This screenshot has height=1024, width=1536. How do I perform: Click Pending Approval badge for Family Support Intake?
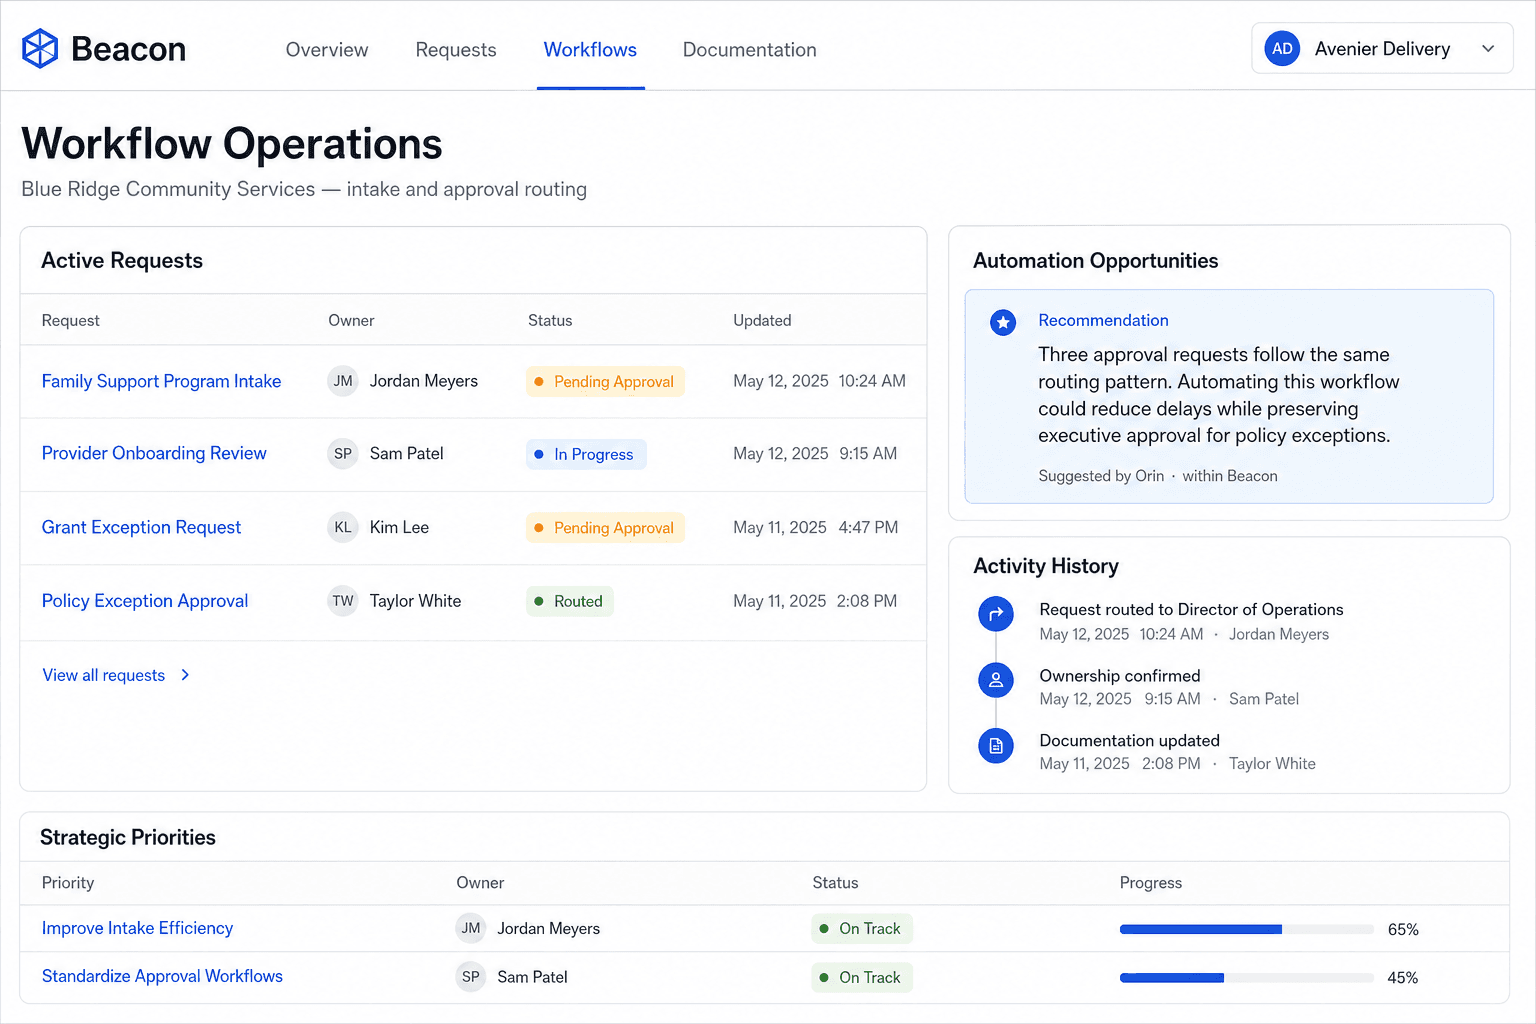coord(605,381)
